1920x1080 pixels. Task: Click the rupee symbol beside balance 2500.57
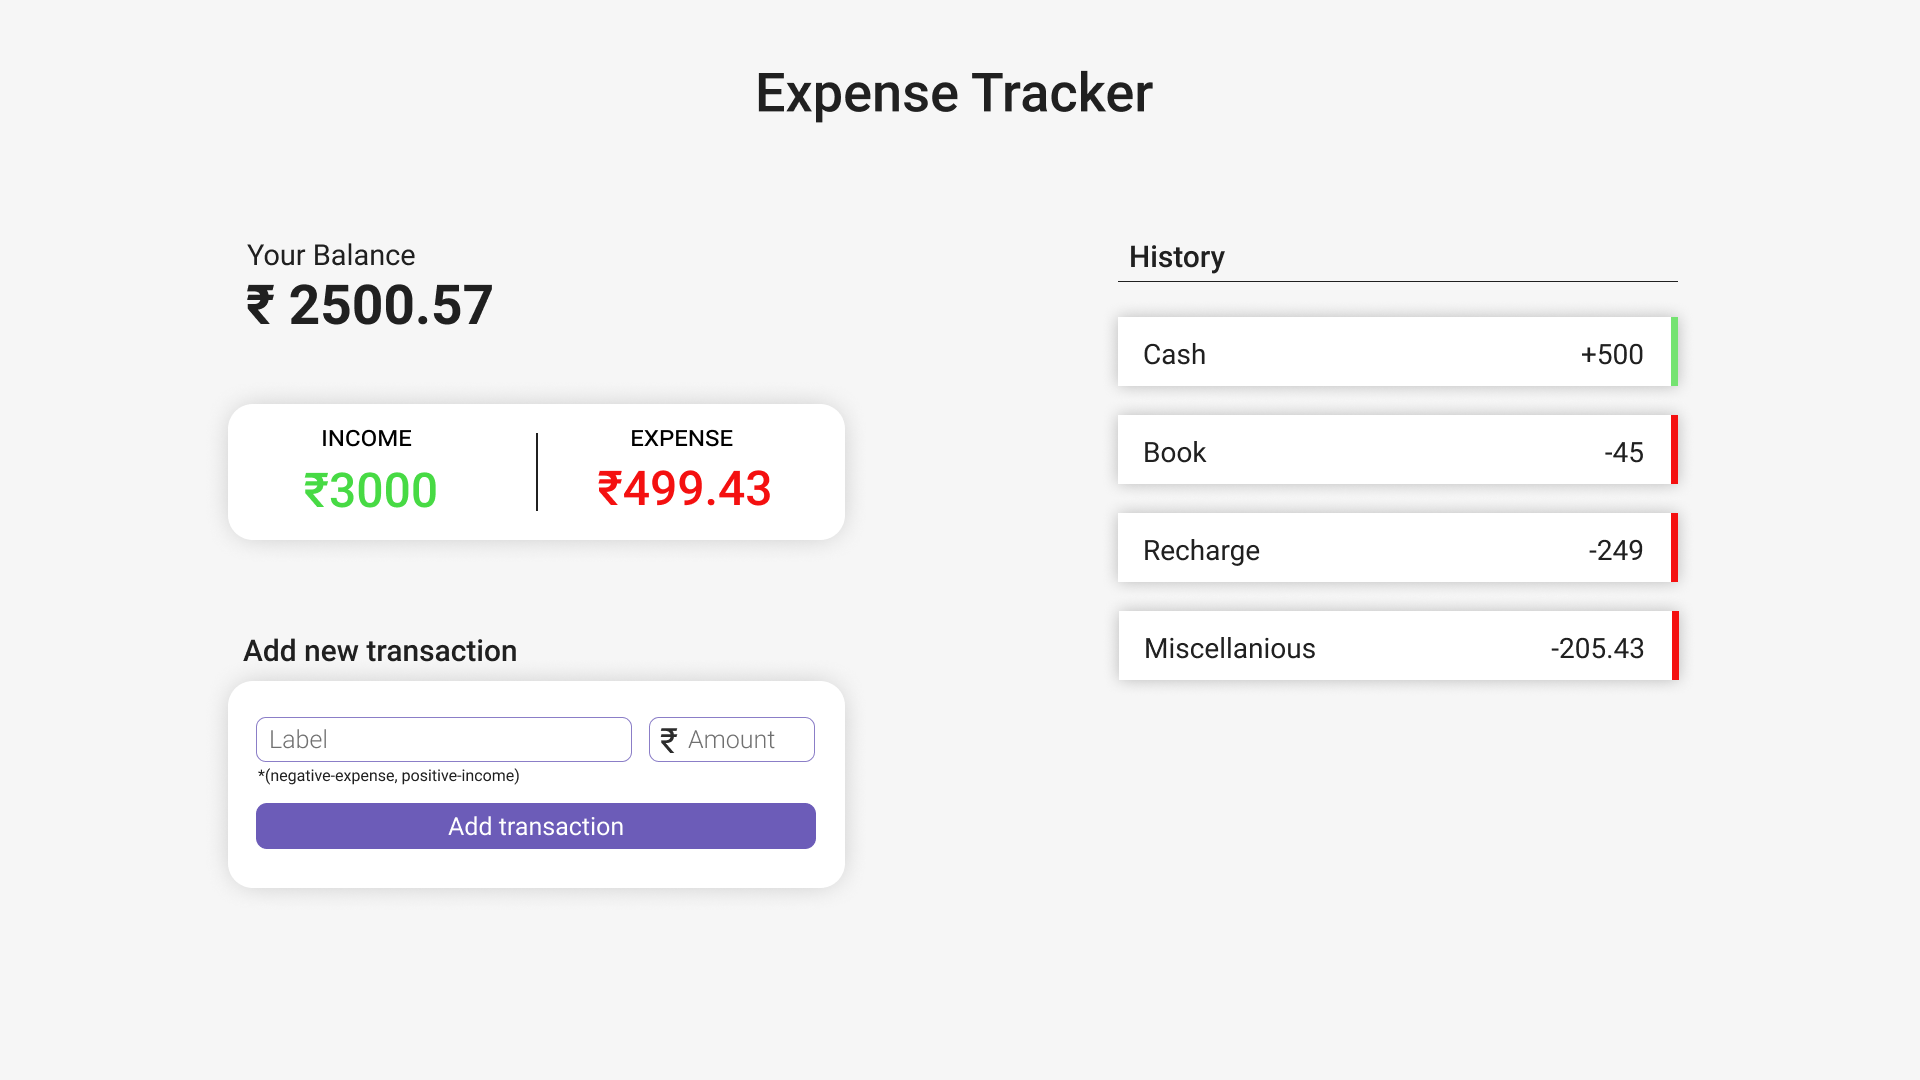point(260,305)
